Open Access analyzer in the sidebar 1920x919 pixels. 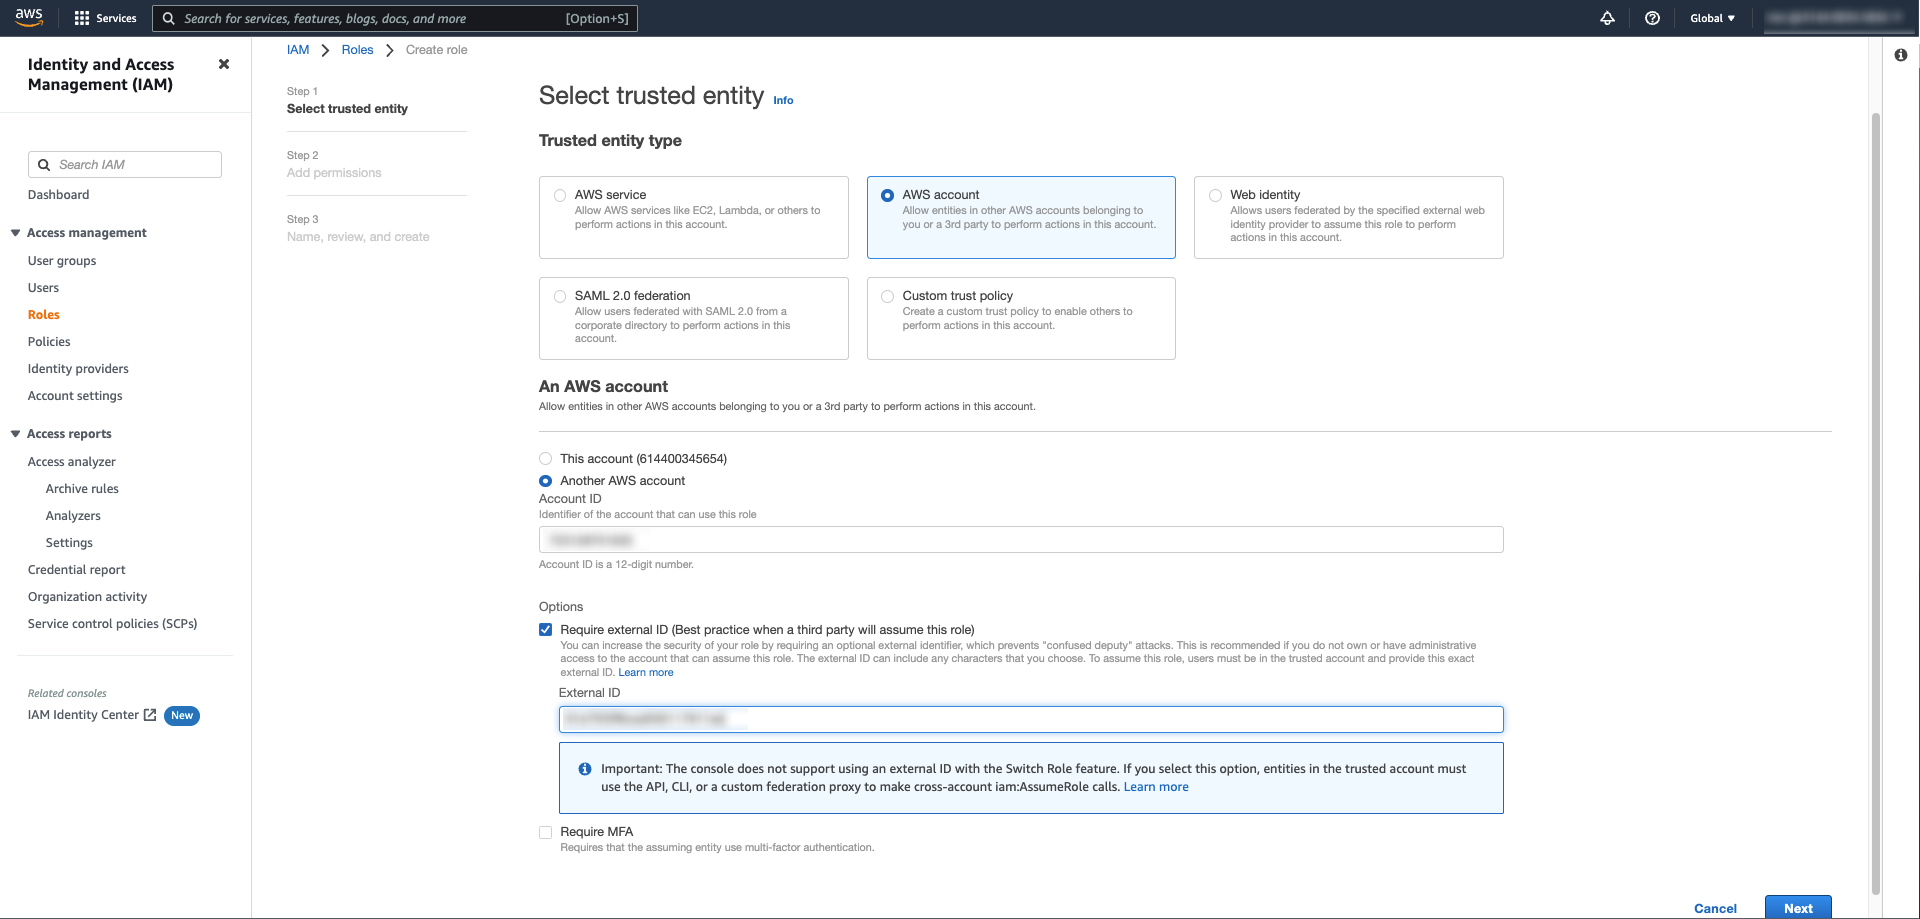pyautogui.click(x=72, y=462)
